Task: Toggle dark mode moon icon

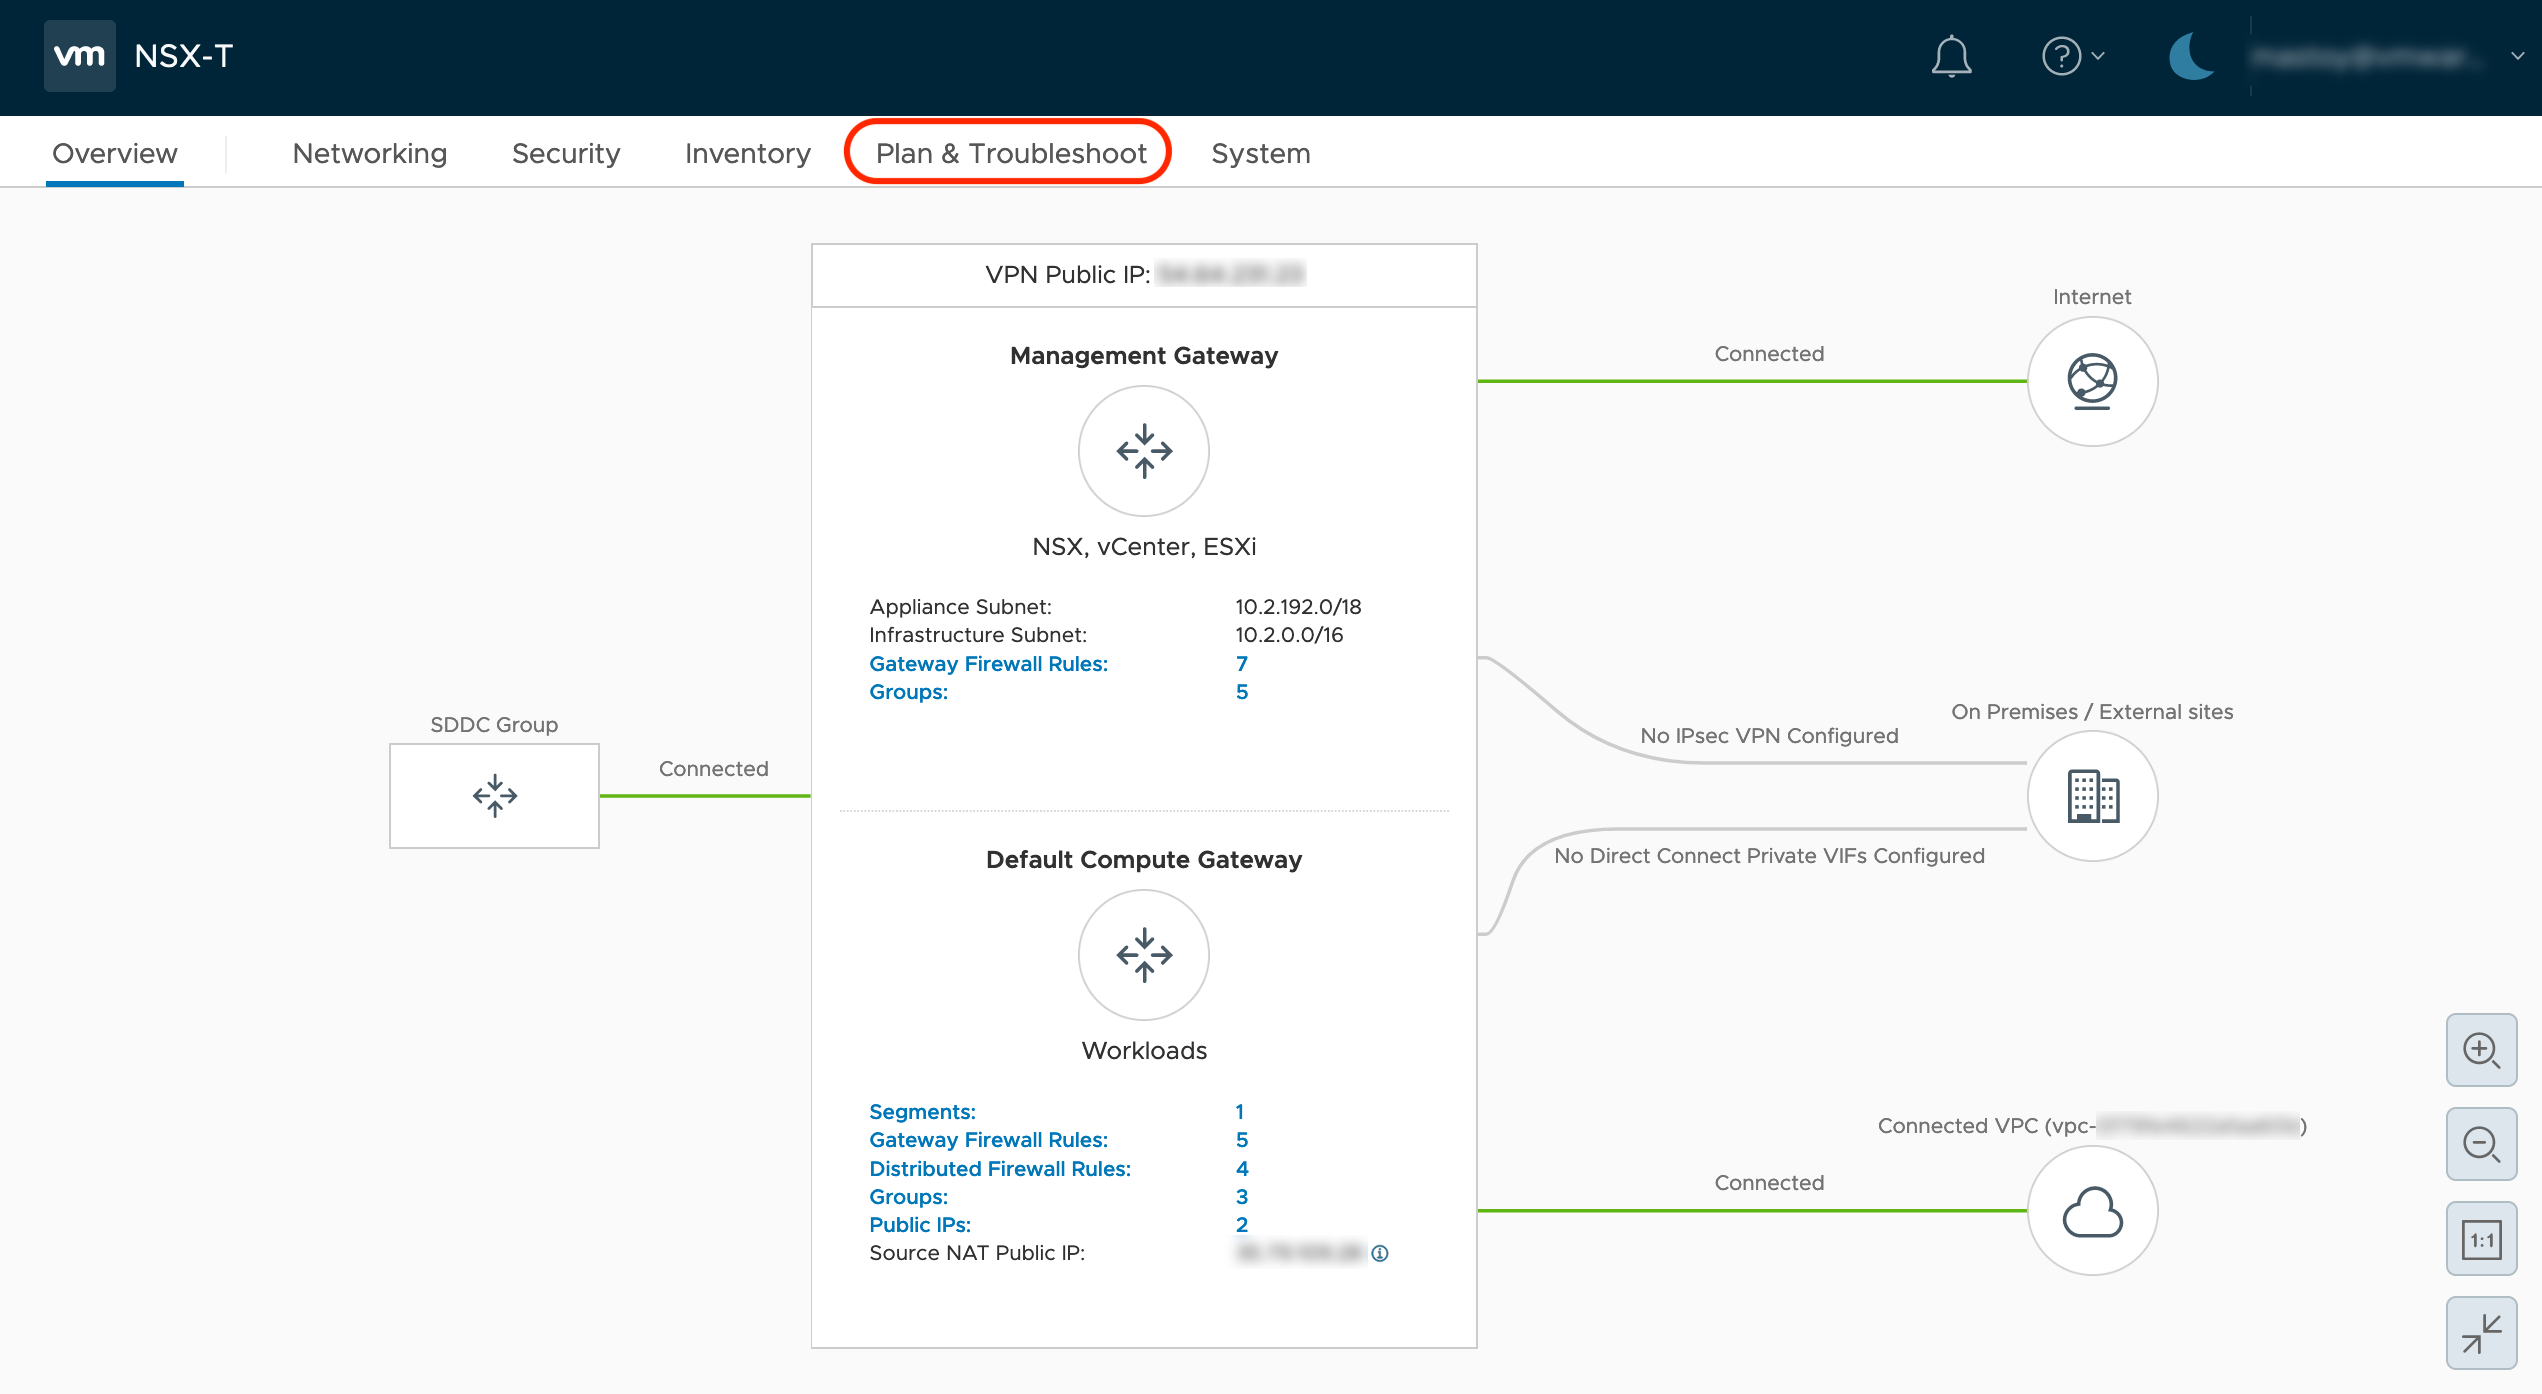Action: tap(2190, 56)
